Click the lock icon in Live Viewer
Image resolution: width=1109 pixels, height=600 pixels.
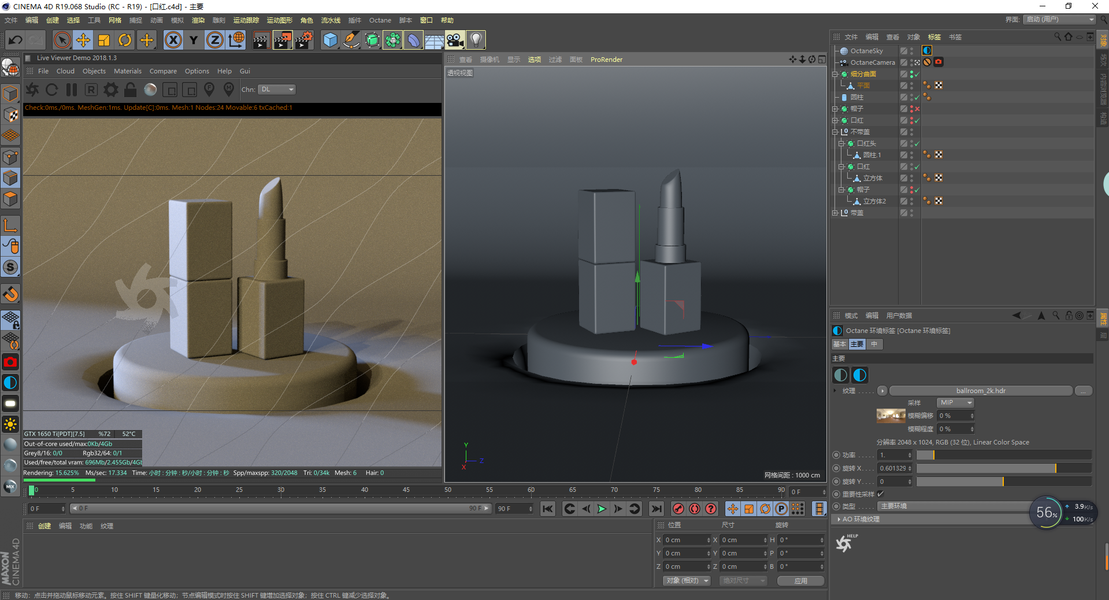(131, 90)
